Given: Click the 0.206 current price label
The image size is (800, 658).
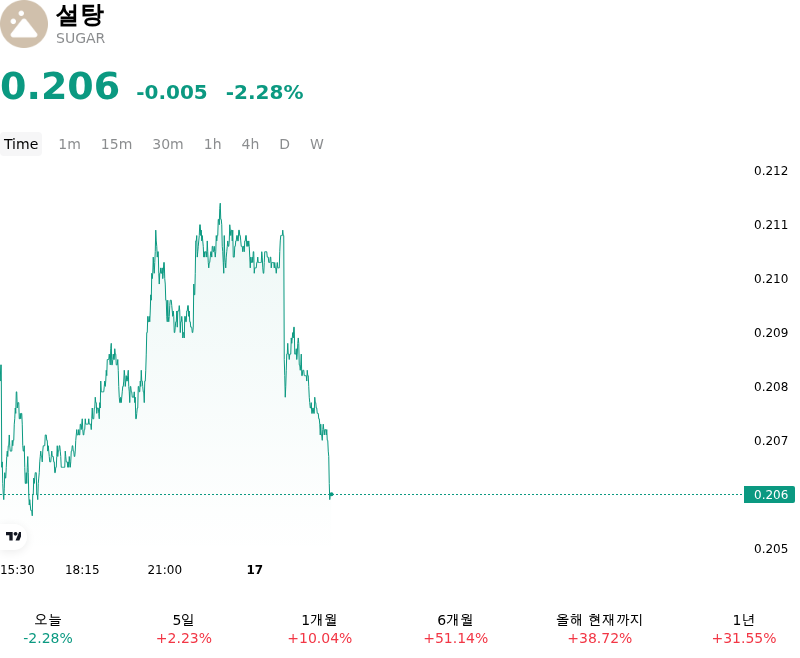Looking at the screenshot, I should pyautogui.click(x=769, y=494).
